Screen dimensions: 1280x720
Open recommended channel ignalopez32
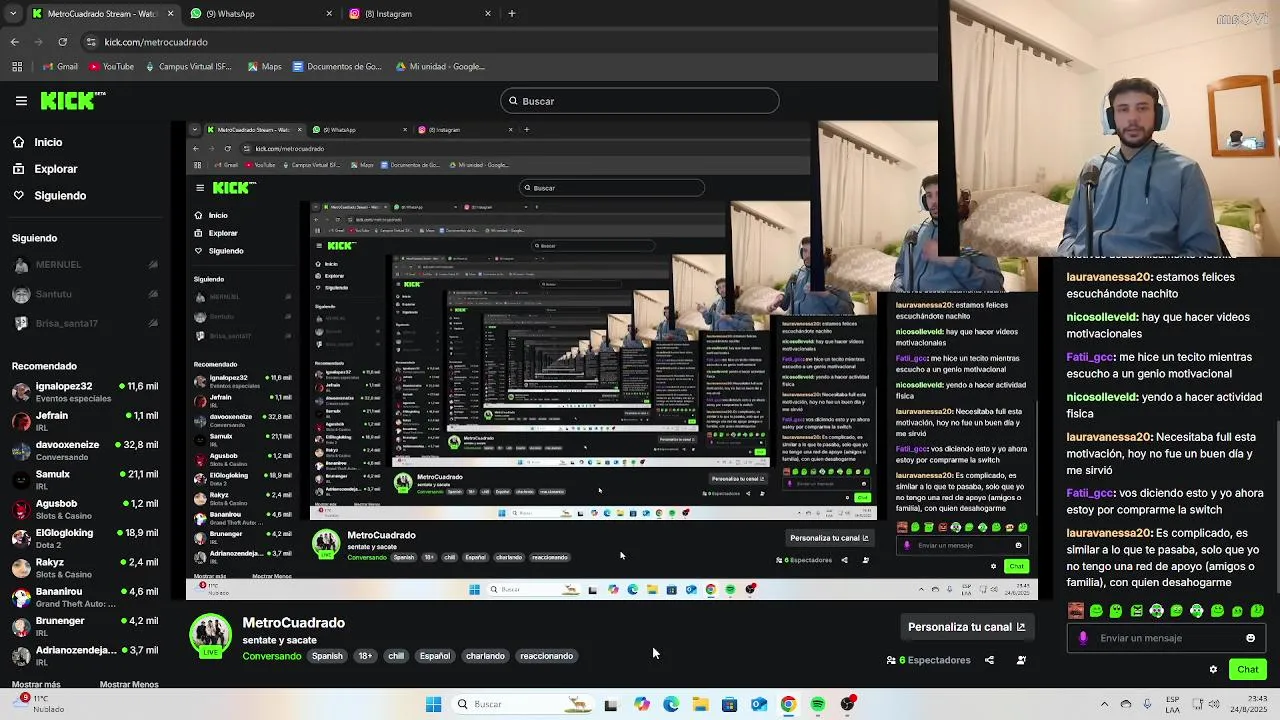86,391
